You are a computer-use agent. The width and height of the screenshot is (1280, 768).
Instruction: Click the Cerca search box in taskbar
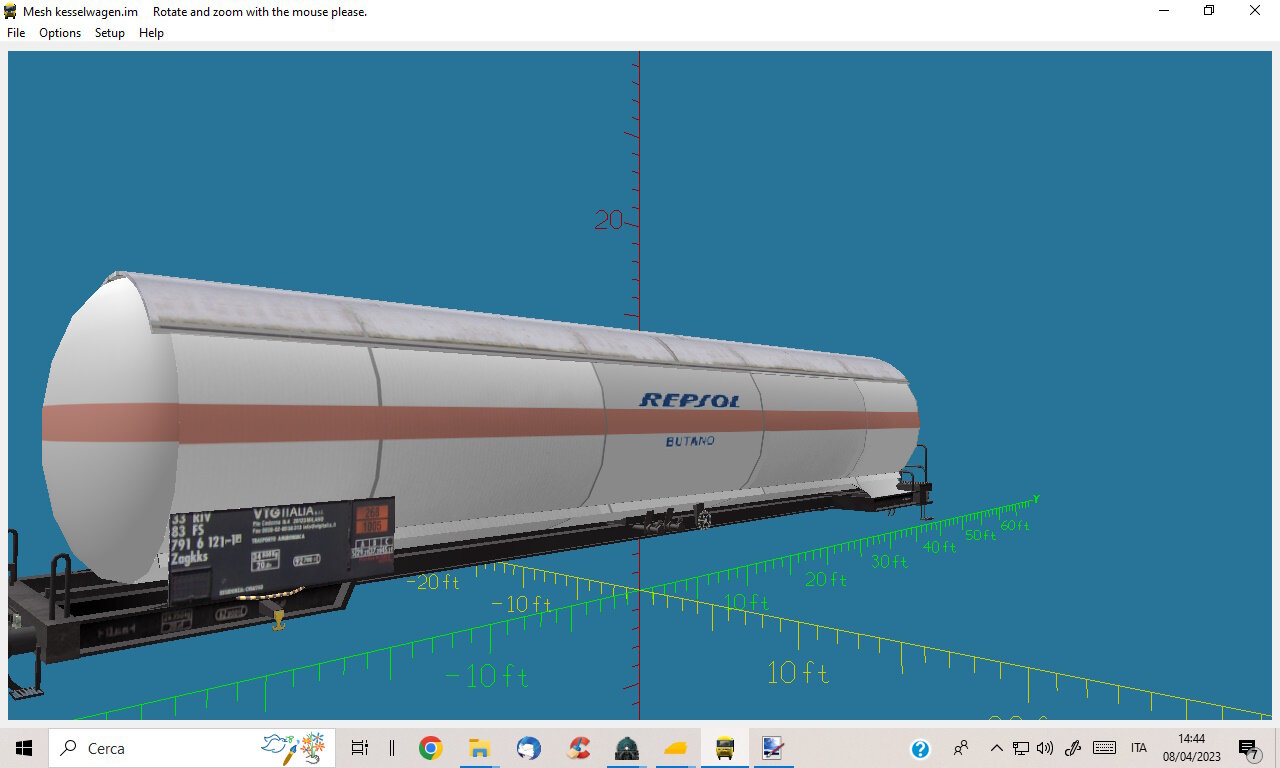[x=192, y=748]
